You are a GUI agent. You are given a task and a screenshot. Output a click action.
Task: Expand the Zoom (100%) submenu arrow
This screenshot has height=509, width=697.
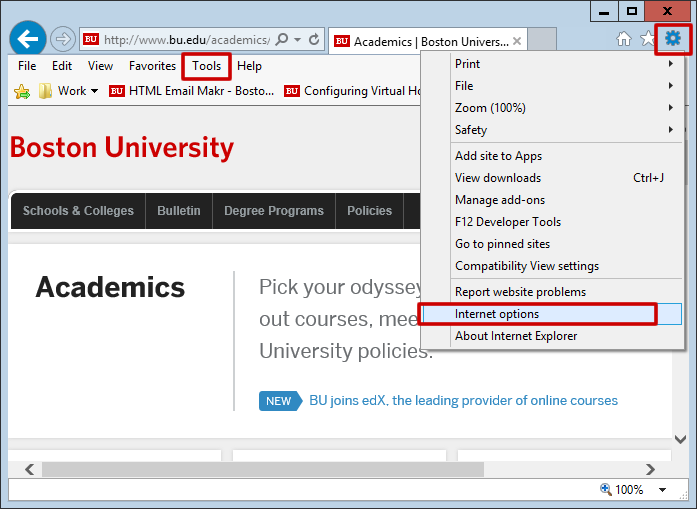pyautogui.click(x=671, y=108)
